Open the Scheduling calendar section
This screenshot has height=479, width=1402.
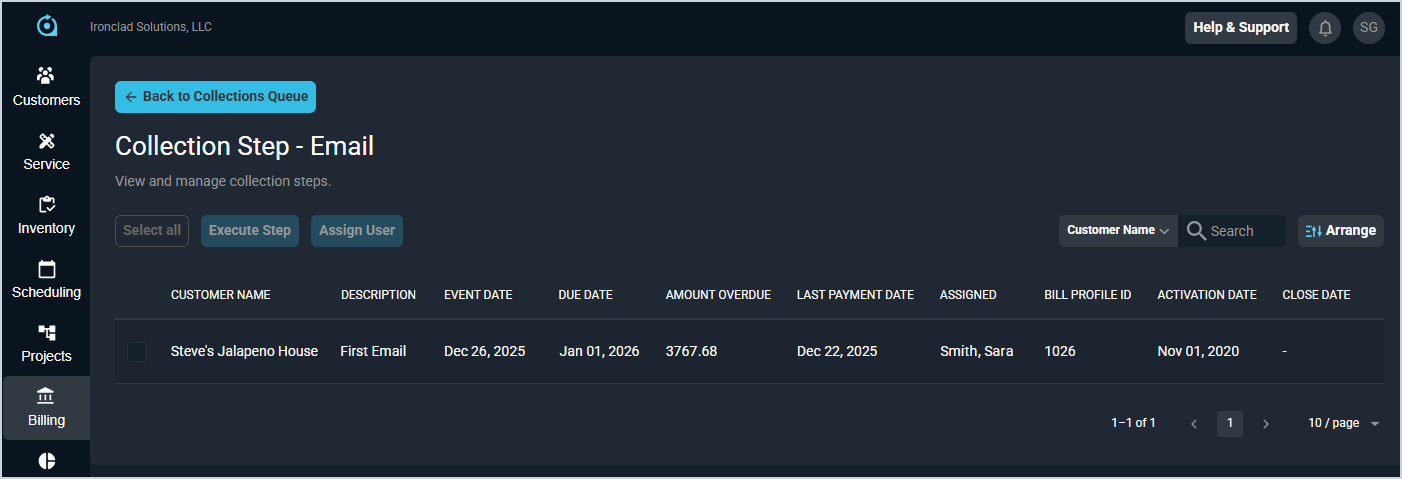coord(46,279)
